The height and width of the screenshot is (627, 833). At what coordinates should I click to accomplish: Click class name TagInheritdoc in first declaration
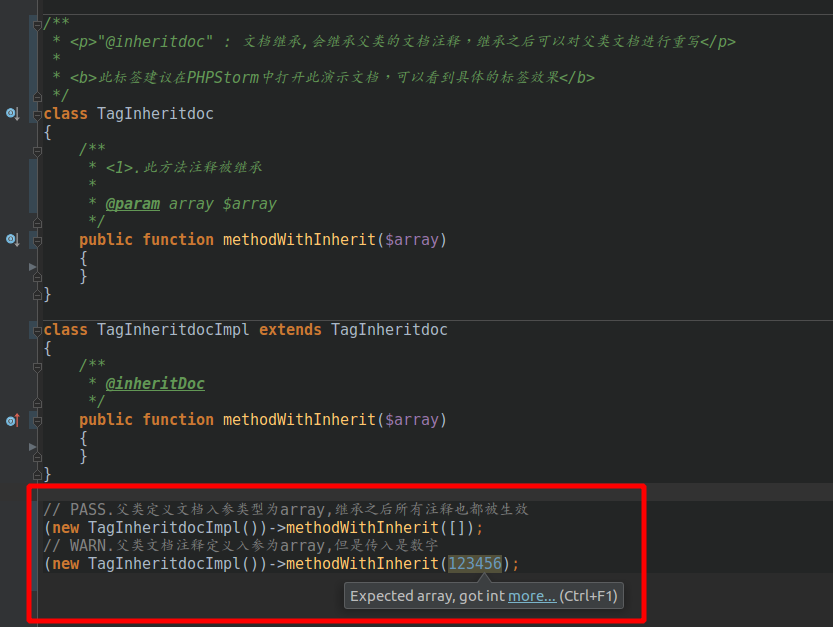[x=155, y=114]
